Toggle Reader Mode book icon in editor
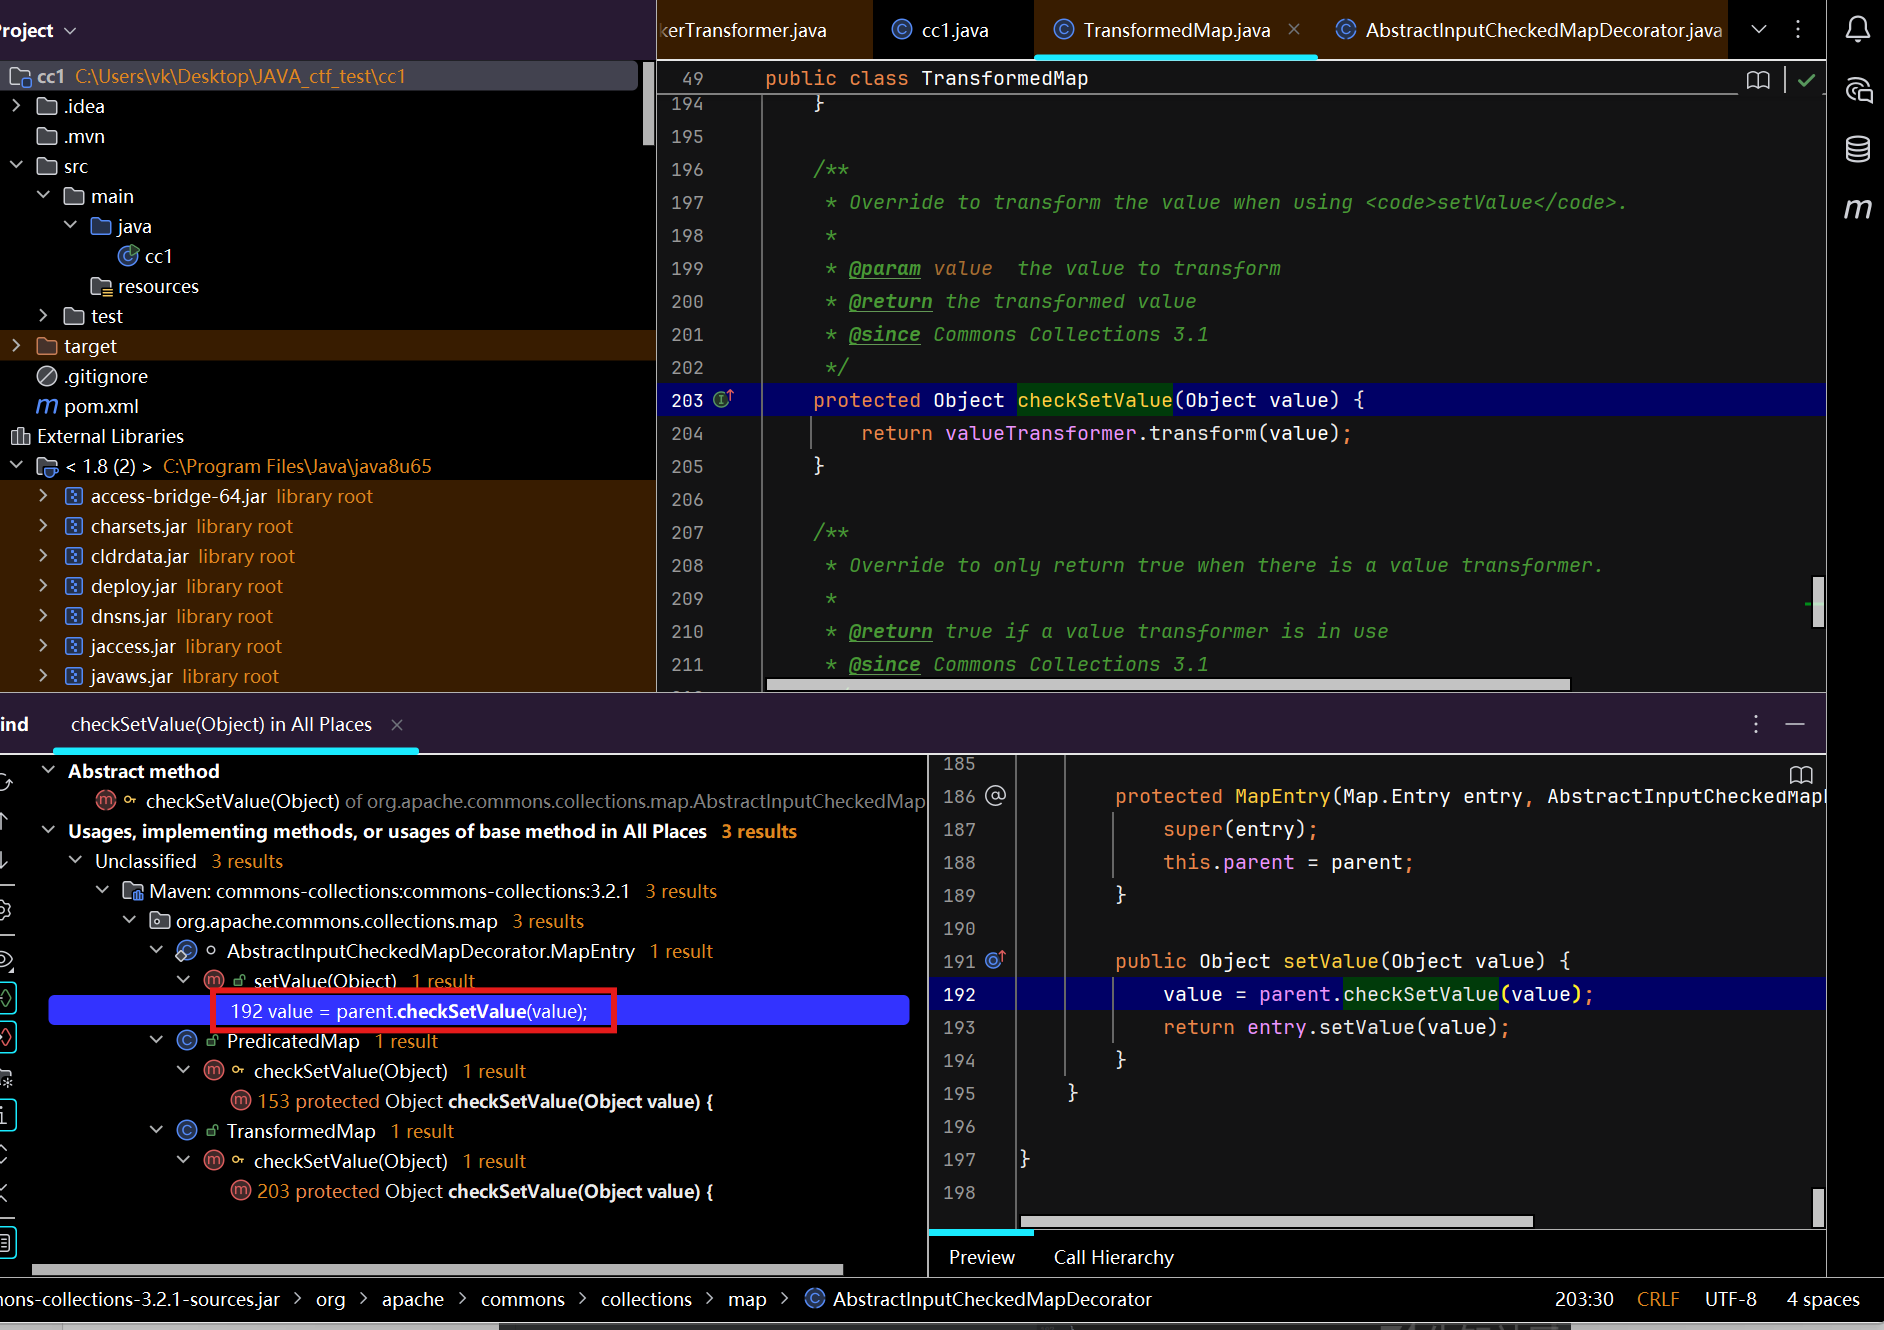1884x1330 pixels. (1758, 80)
